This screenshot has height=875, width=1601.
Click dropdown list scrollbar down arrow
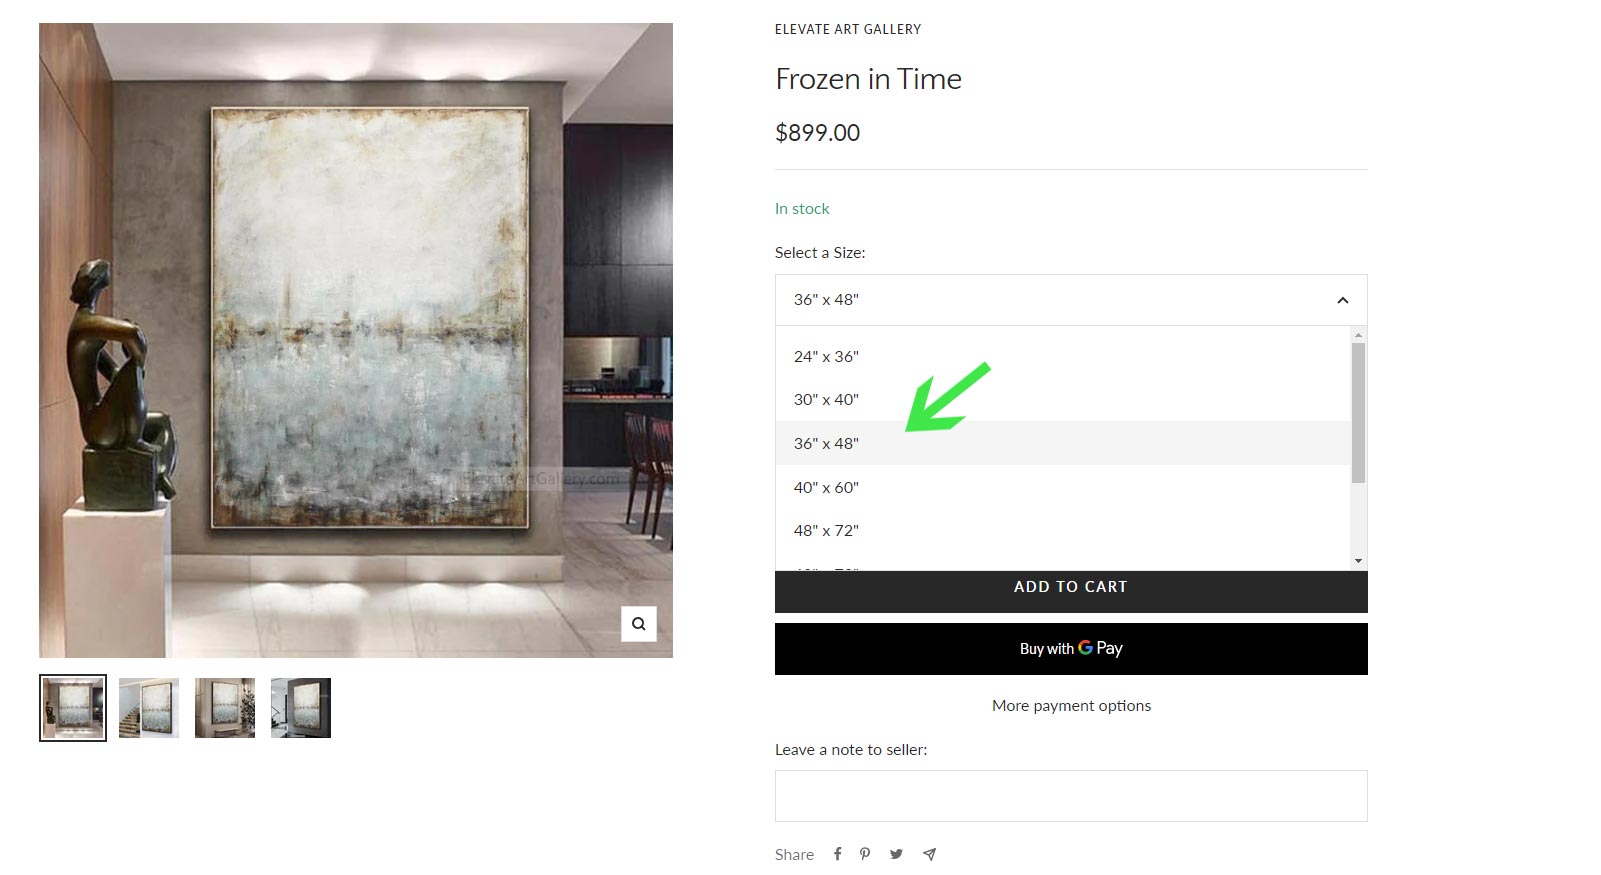[1358, 561]
